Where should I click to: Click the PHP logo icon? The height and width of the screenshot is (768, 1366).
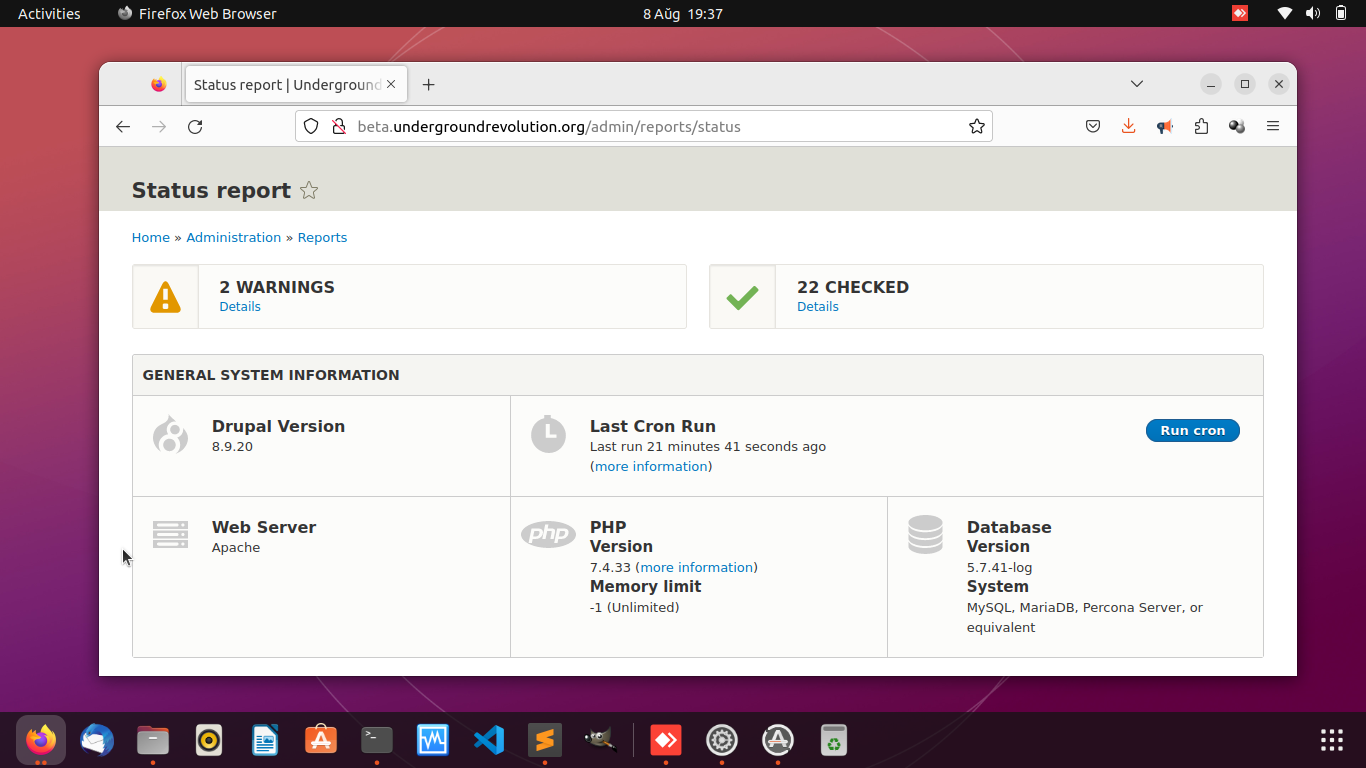coord(548,534)
